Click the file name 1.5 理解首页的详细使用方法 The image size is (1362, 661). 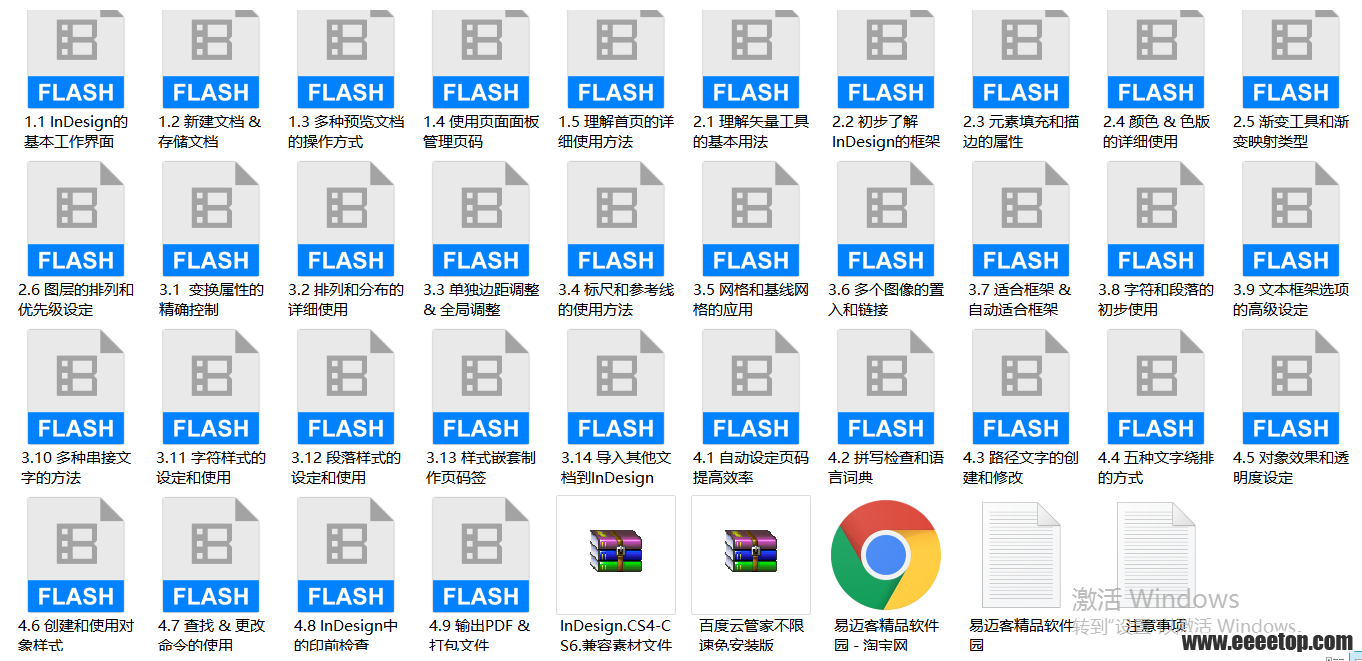(616, 131)
